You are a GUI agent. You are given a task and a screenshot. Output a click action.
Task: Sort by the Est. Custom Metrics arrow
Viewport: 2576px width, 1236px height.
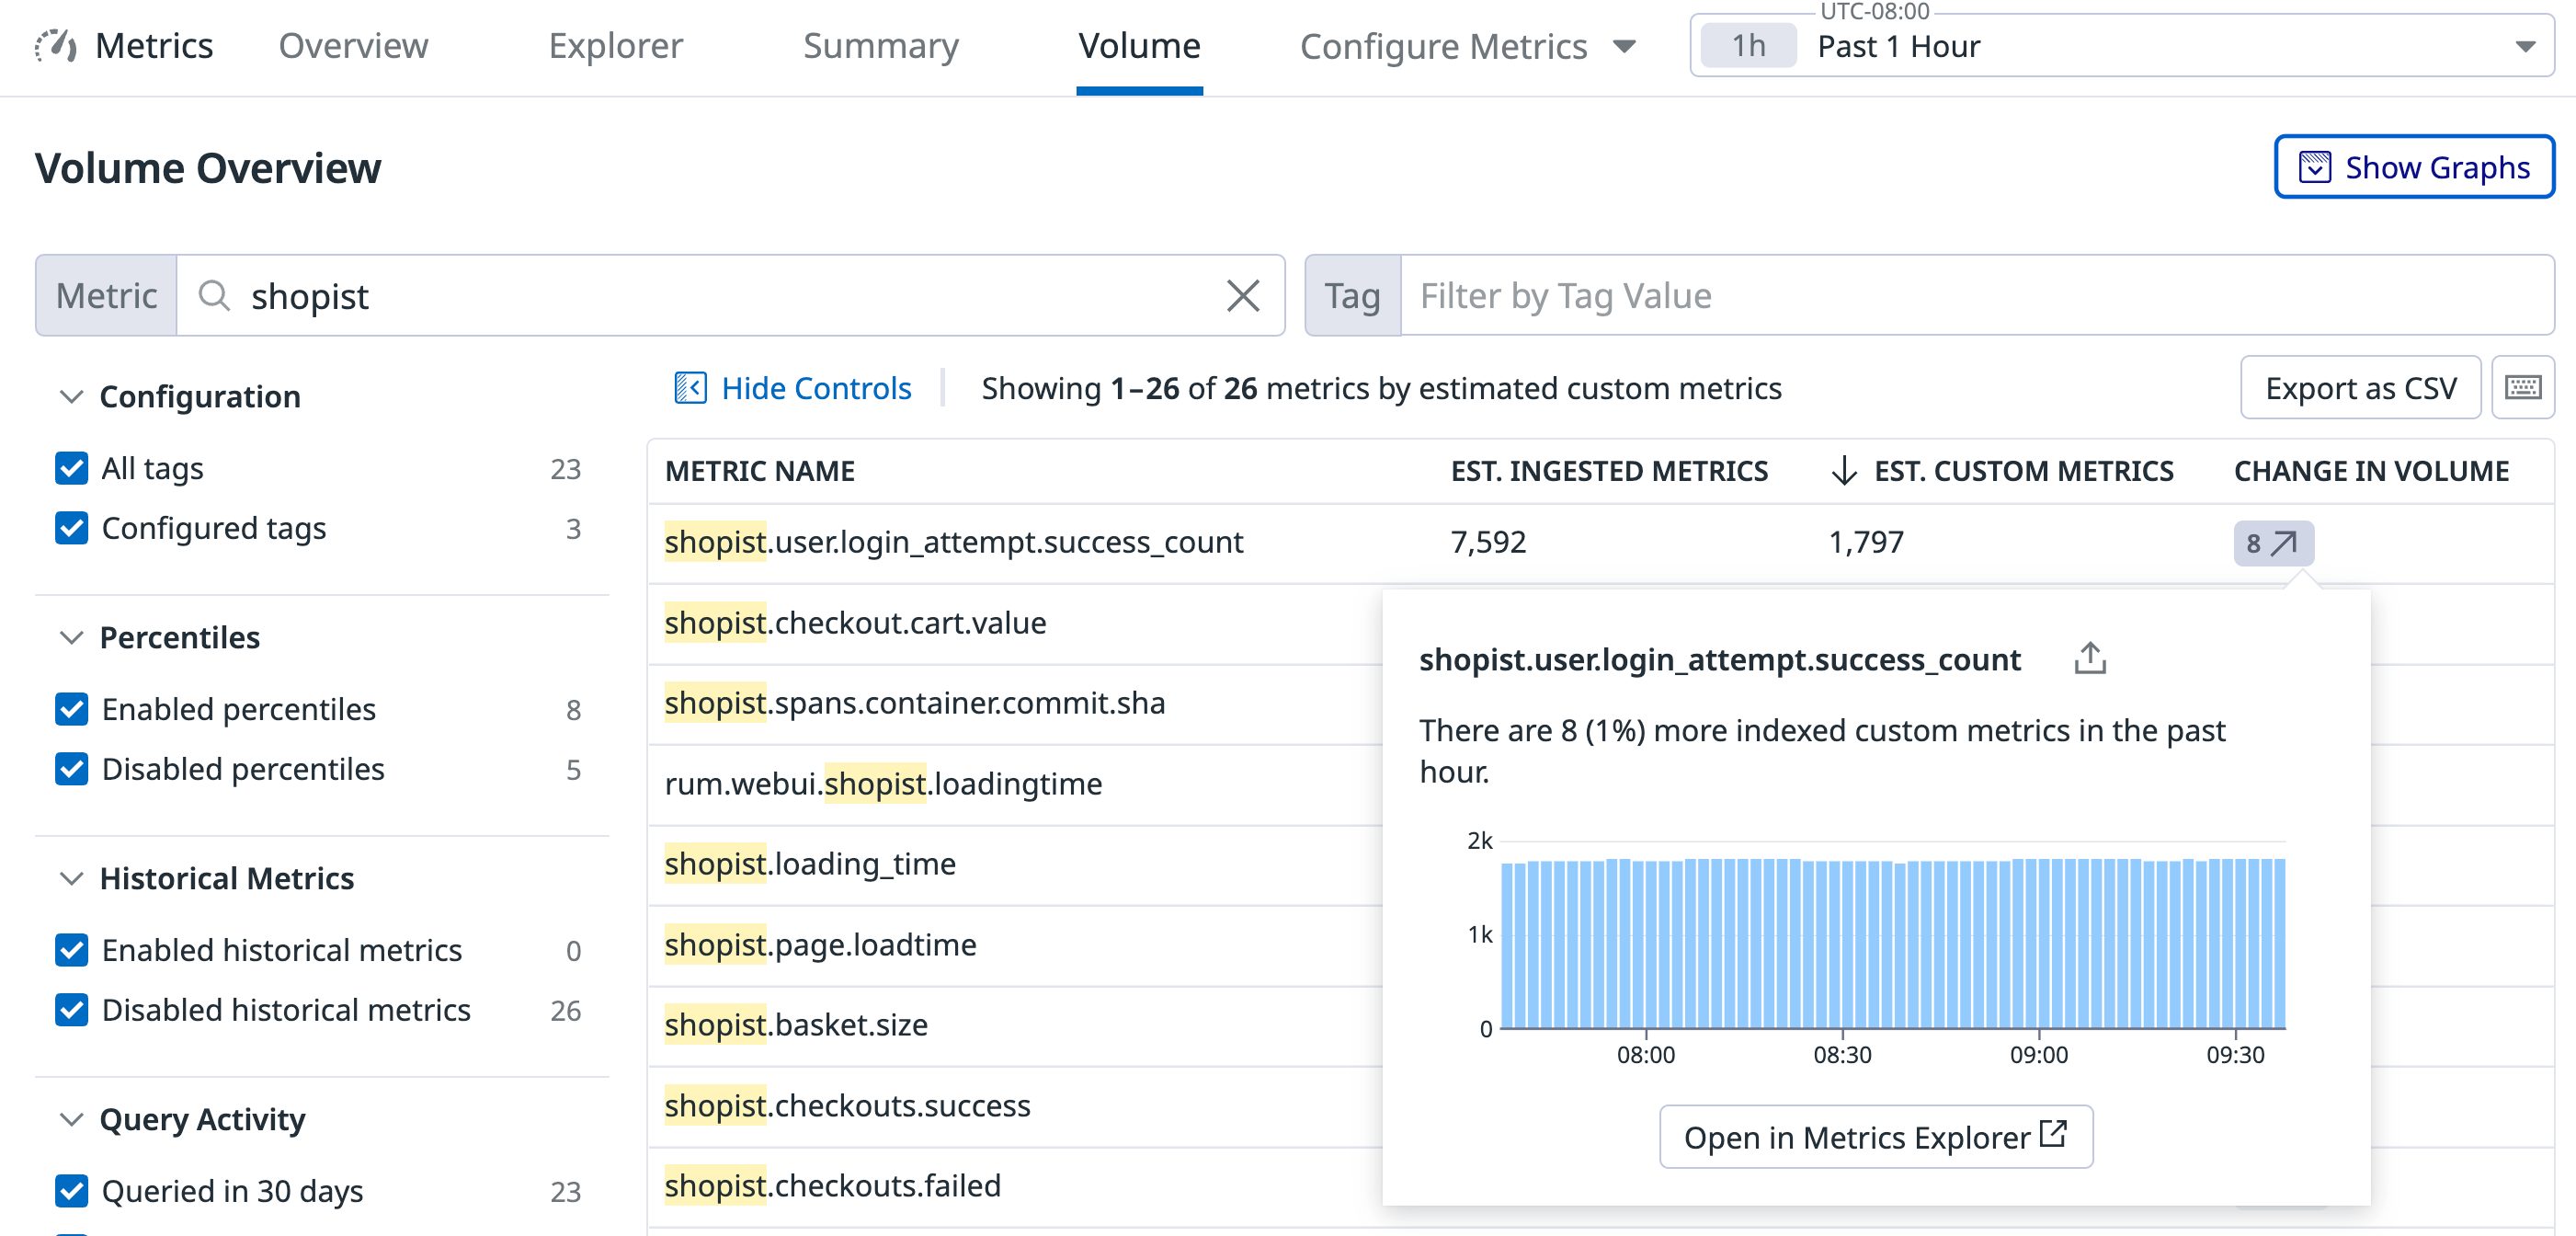(x=1844, y=470)
